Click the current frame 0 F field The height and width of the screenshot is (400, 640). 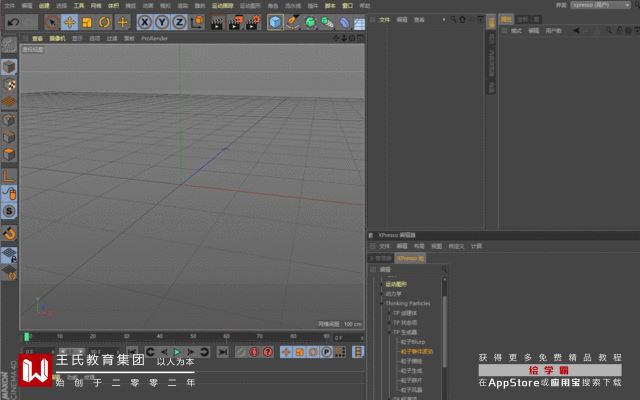coord(348,338)
